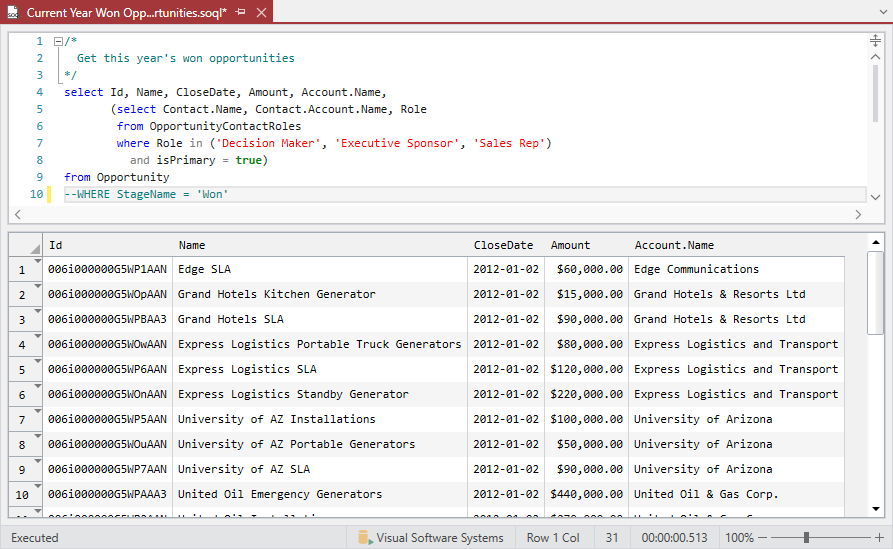Image resolution: width=893 pixels, height=549 pixels.
Task: Sort by the Amount column header
Action: [x=587, y=245]
